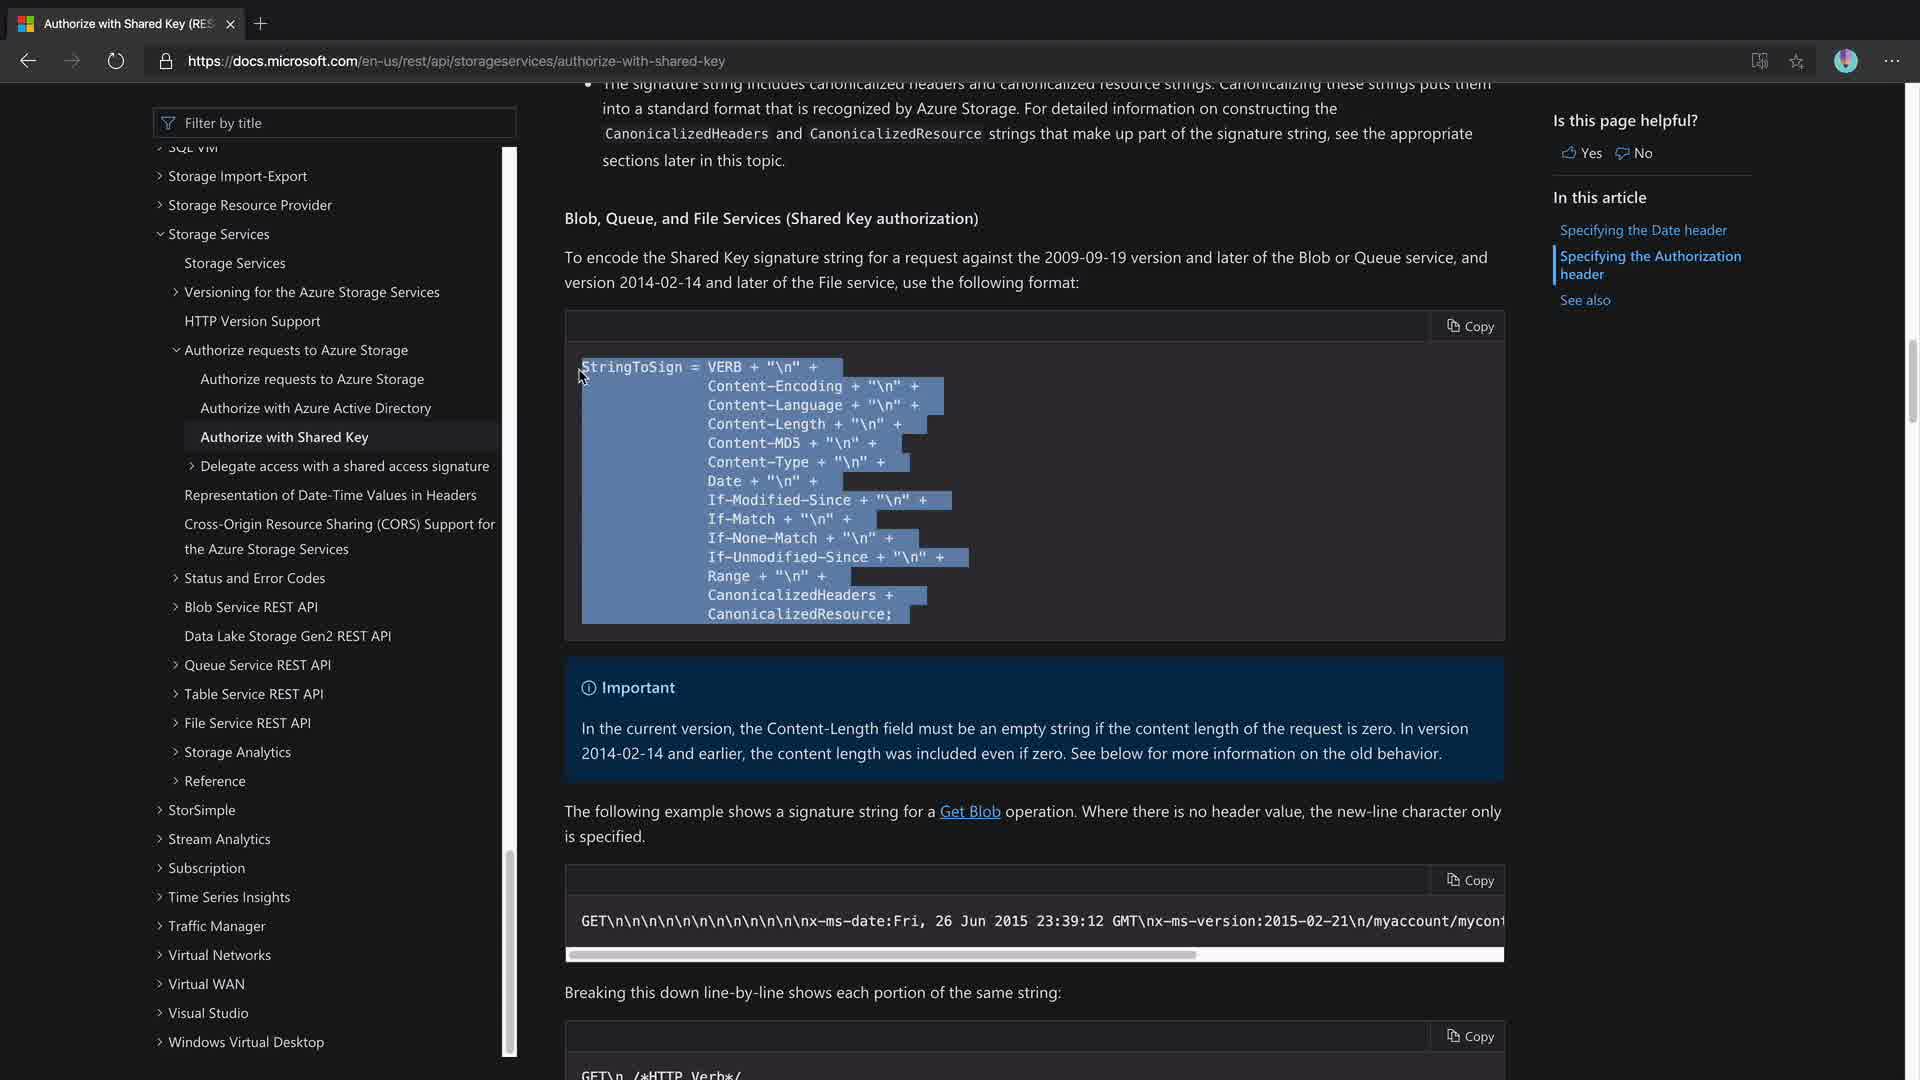
Task: Expand the Queue Service REST API node
Action: (x=176, y=665)
